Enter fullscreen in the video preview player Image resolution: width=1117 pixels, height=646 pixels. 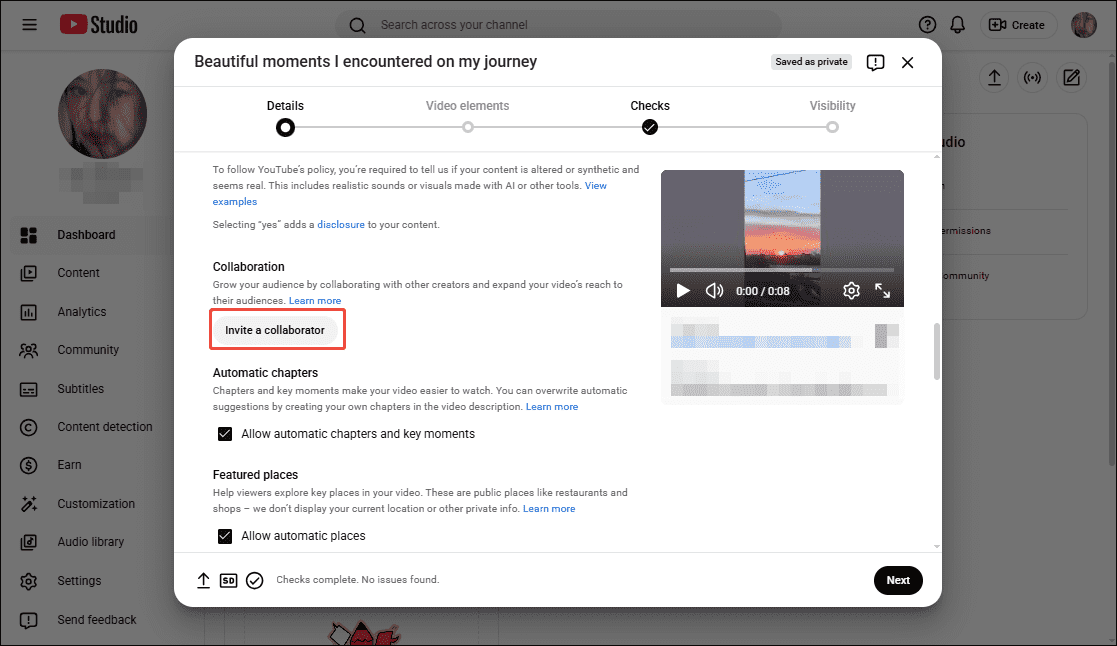point(883,290)
